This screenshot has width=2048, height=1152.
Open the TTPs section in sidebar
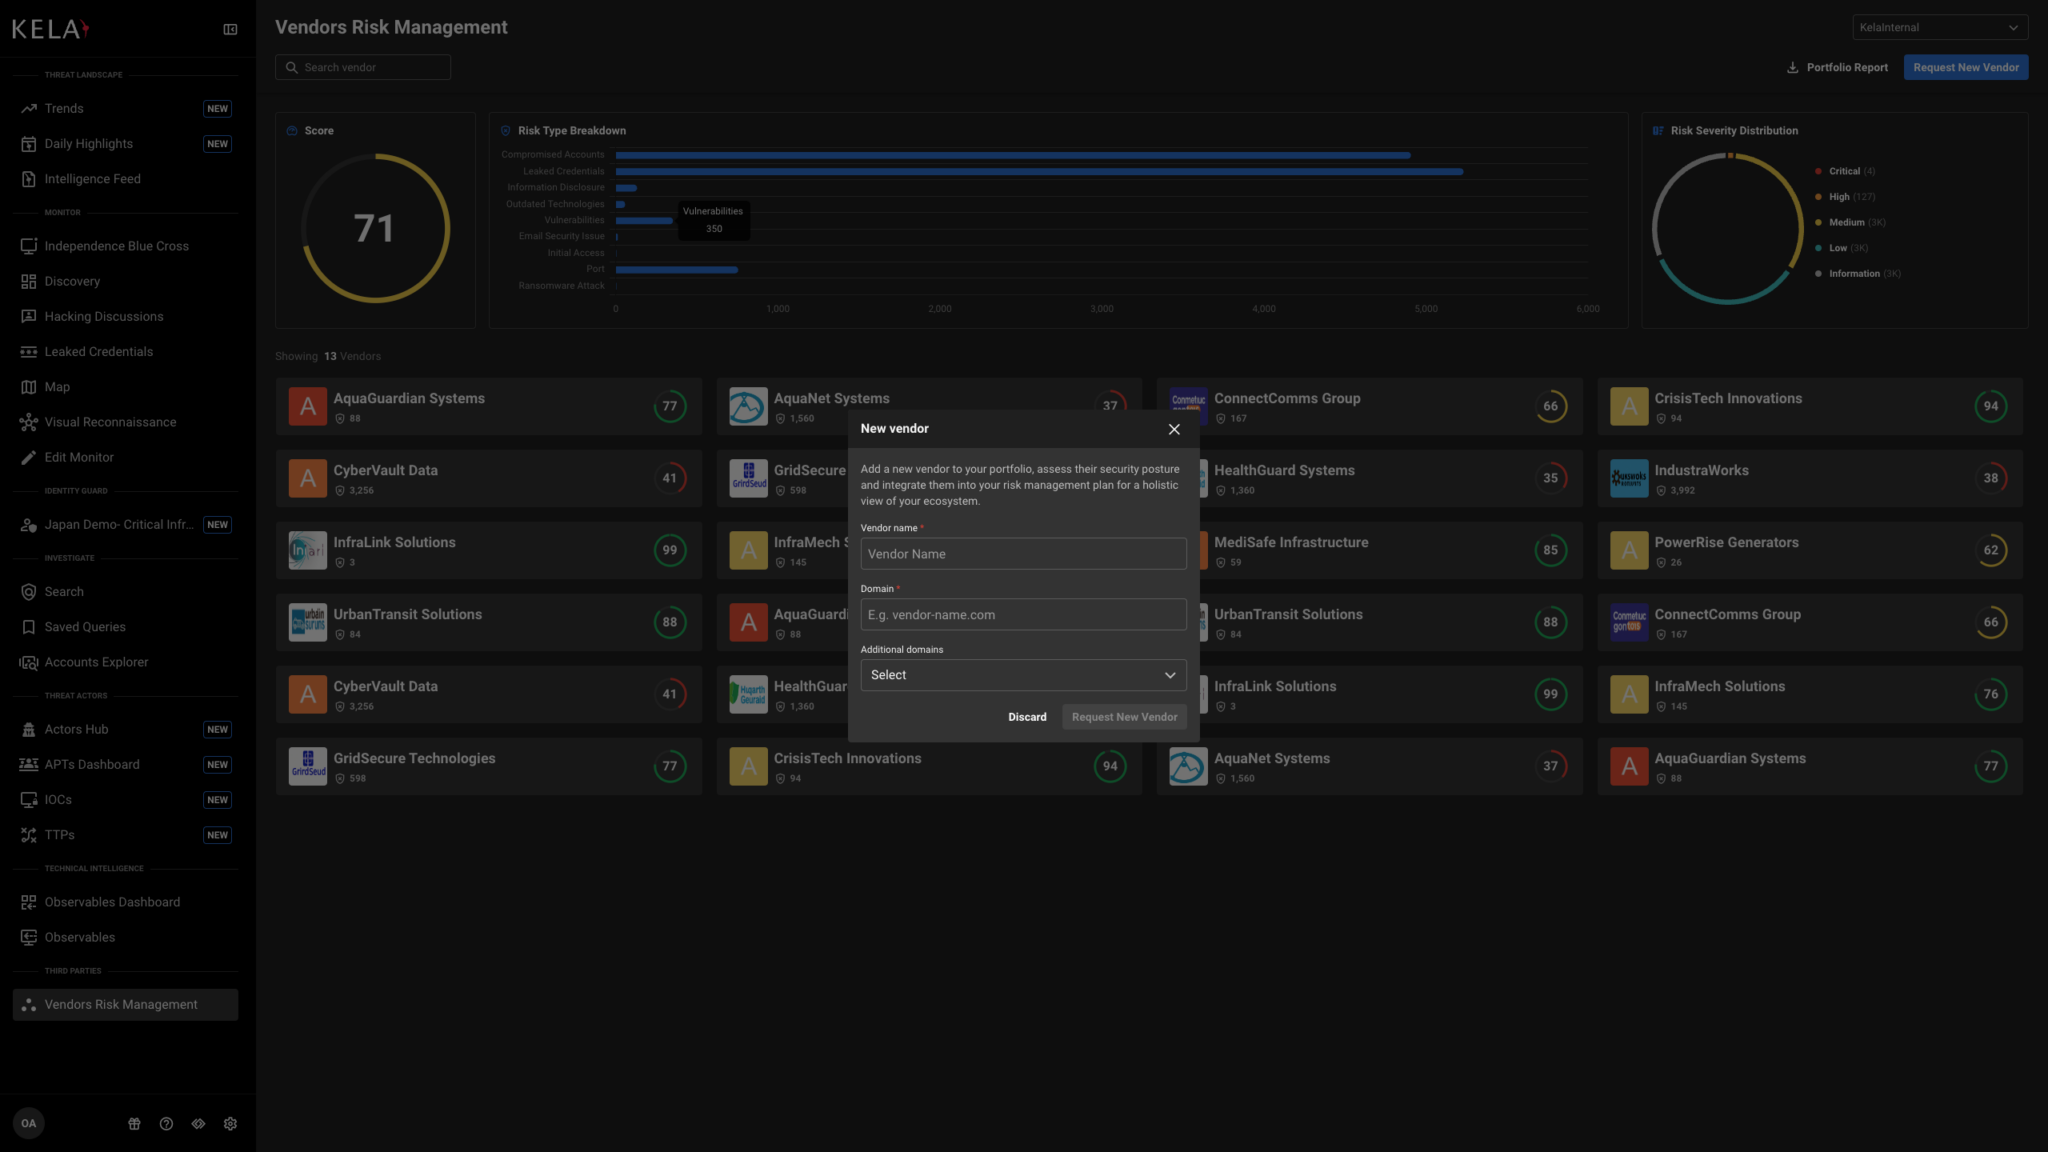pos(60,834)
